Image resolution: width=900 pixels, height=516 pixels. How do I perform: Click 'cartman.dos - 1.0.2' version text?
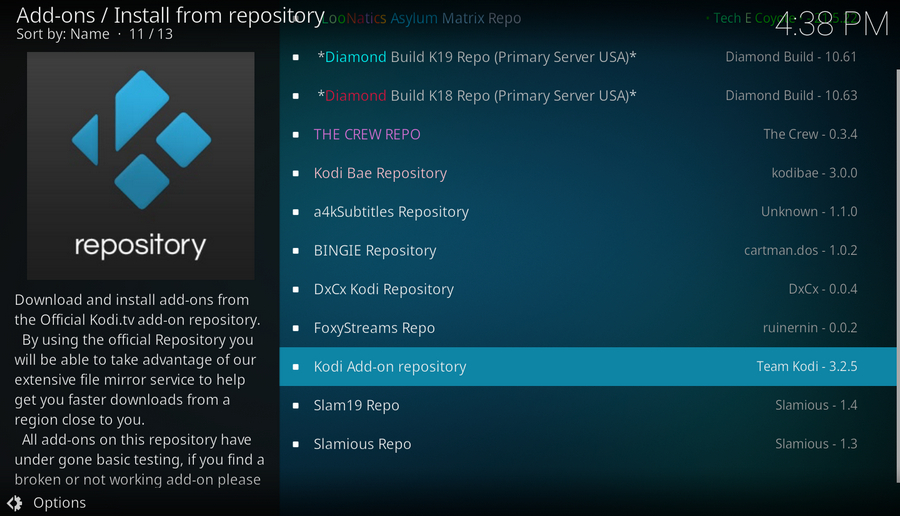(x=800, y=250)
